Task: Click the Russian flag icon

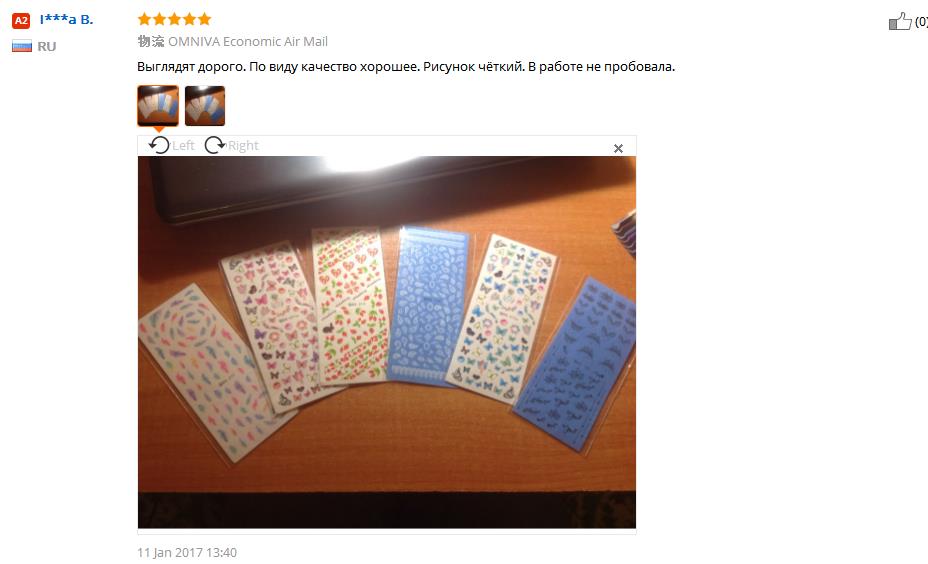Action: (x=22, y=46)
